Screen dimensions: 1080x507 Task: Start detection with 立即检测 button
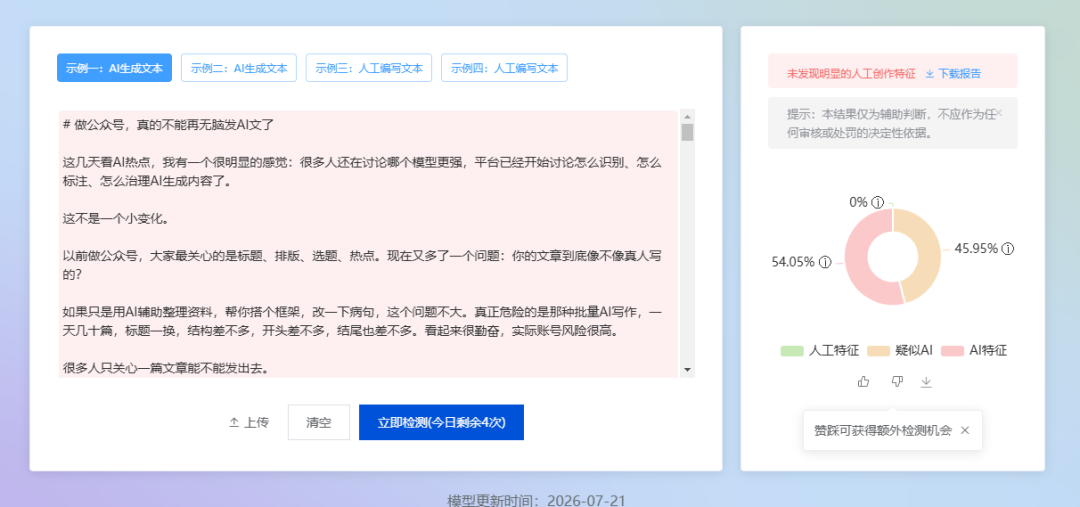click(442, 422)
